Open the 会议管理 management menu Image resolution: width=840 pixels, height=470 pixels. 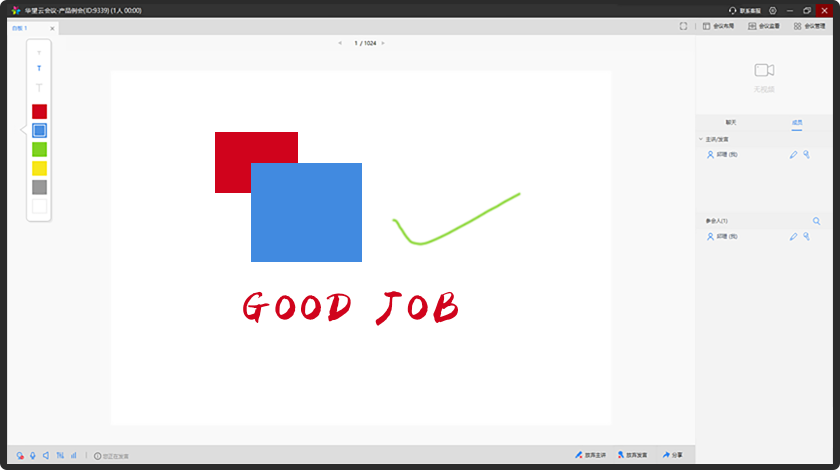[x=809, y=27]
